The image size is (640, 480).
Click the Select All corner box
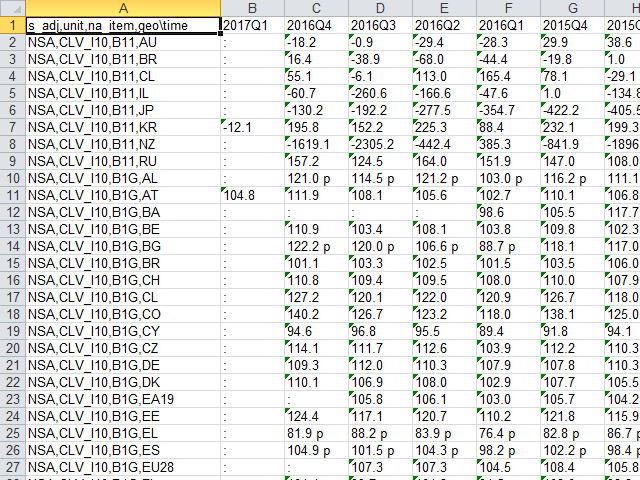[12, 7]
